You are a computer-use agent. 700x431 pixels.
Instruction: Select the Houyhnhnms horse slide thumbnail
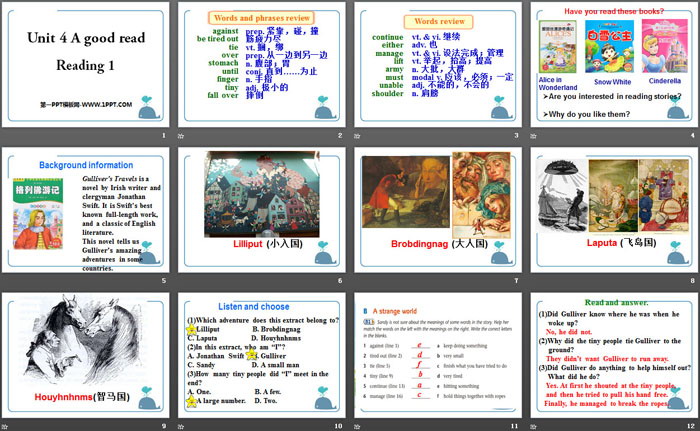pyautogui.click(x=86, y=355)
